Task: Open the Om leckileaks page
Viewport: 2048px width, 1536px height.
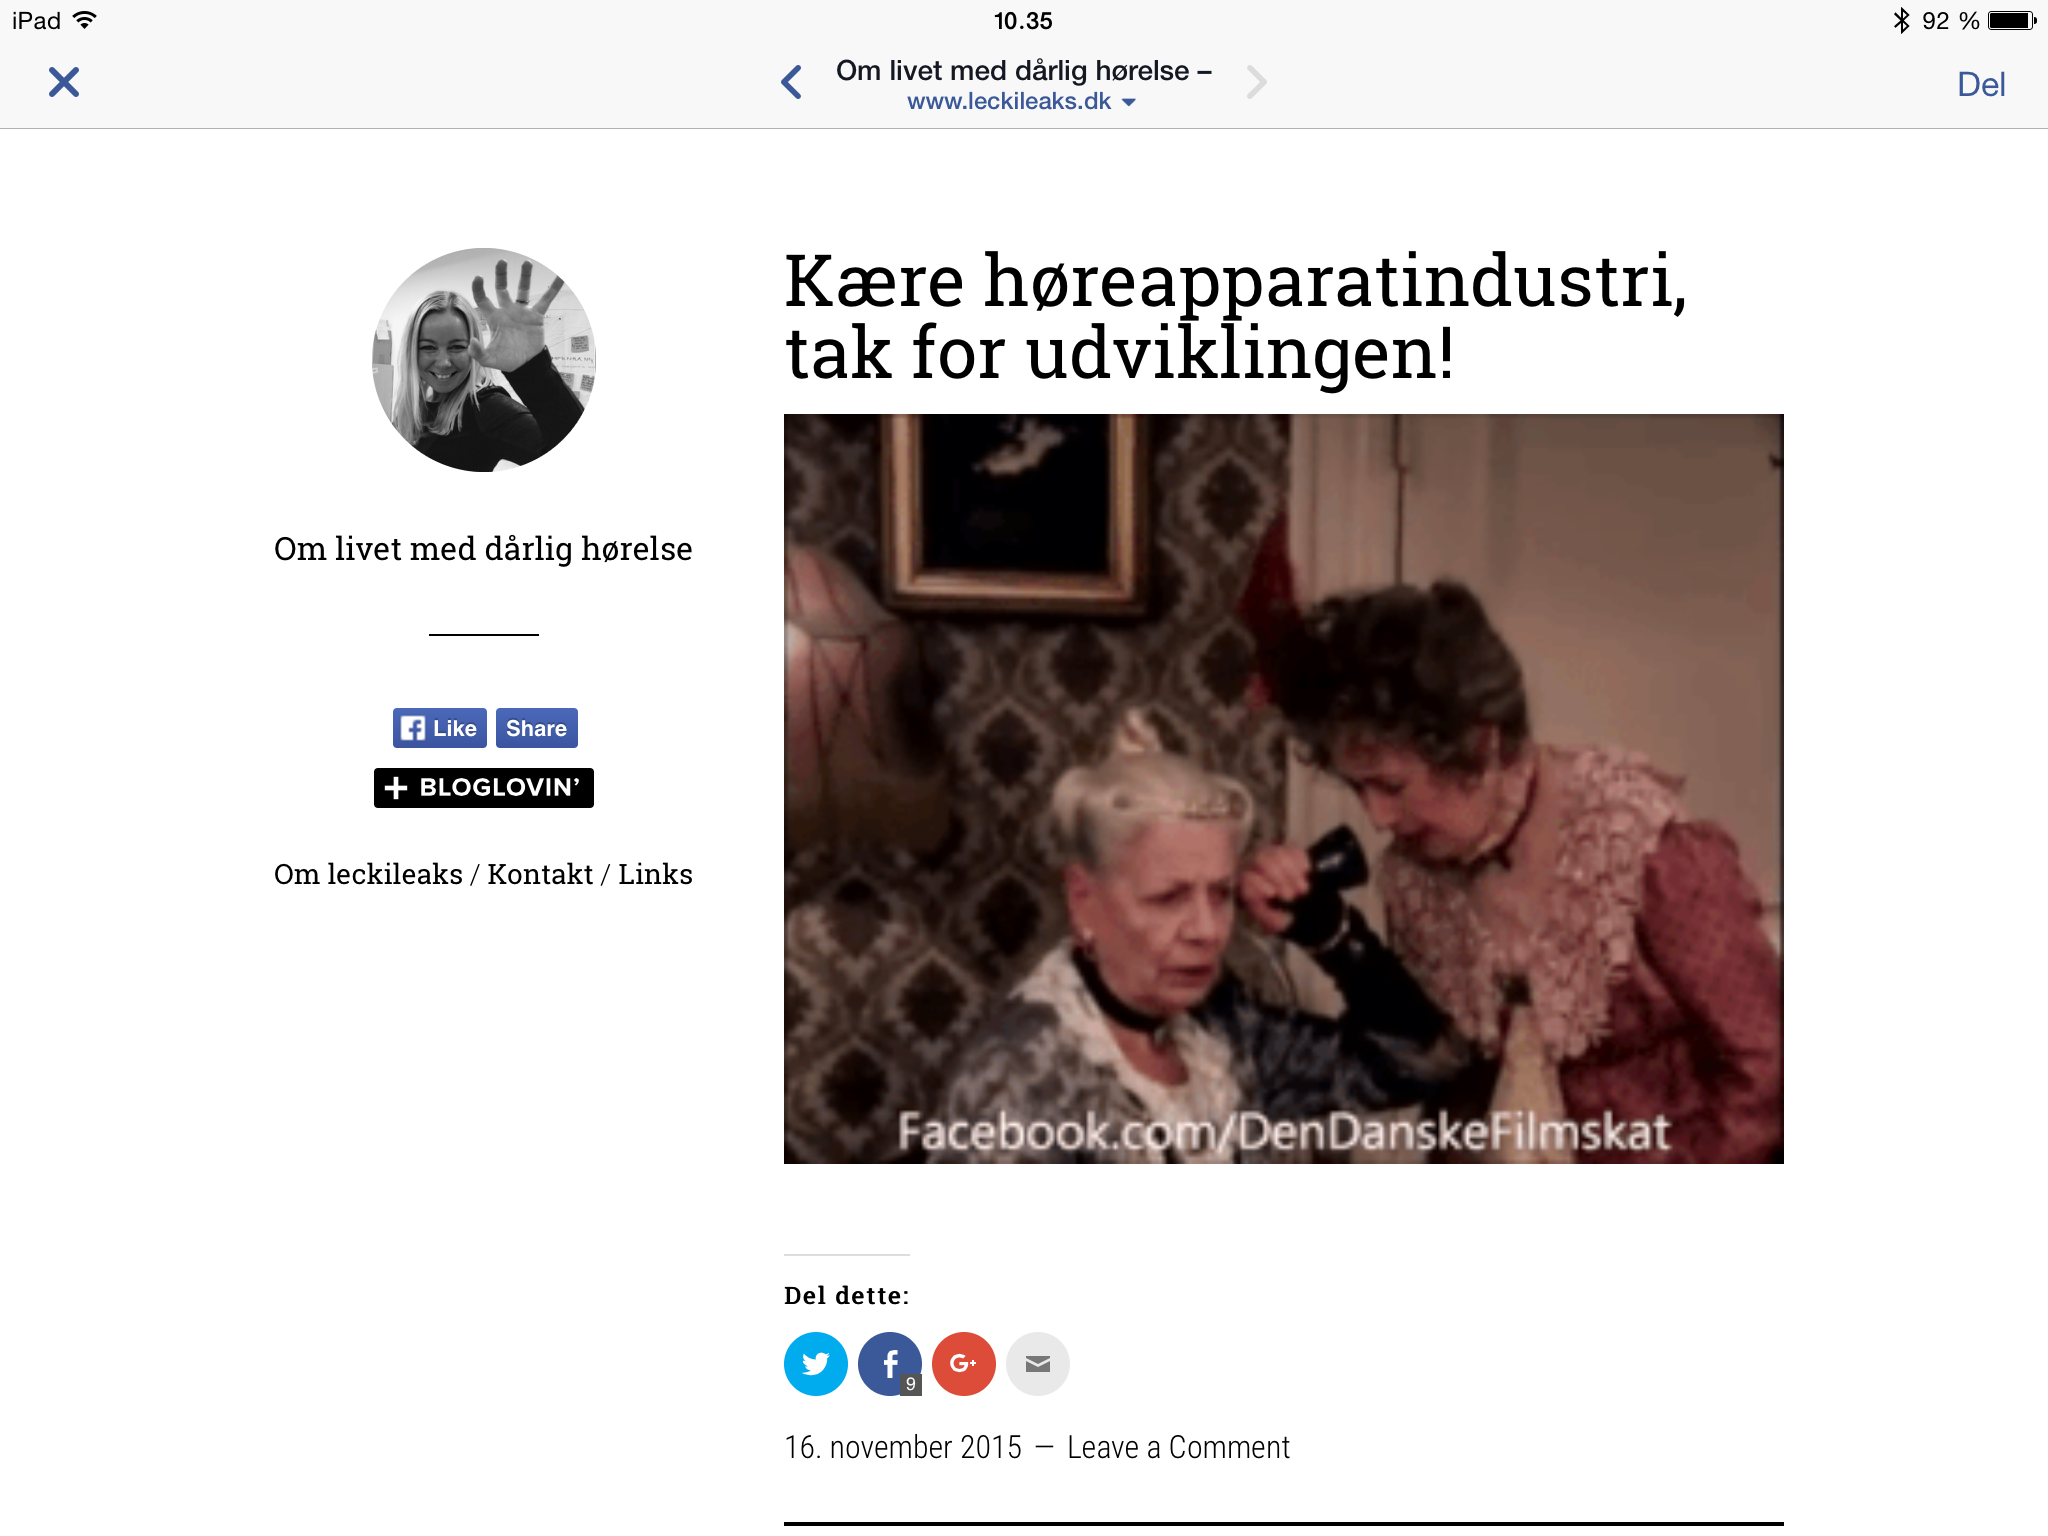Action: [x=368, y=874]
